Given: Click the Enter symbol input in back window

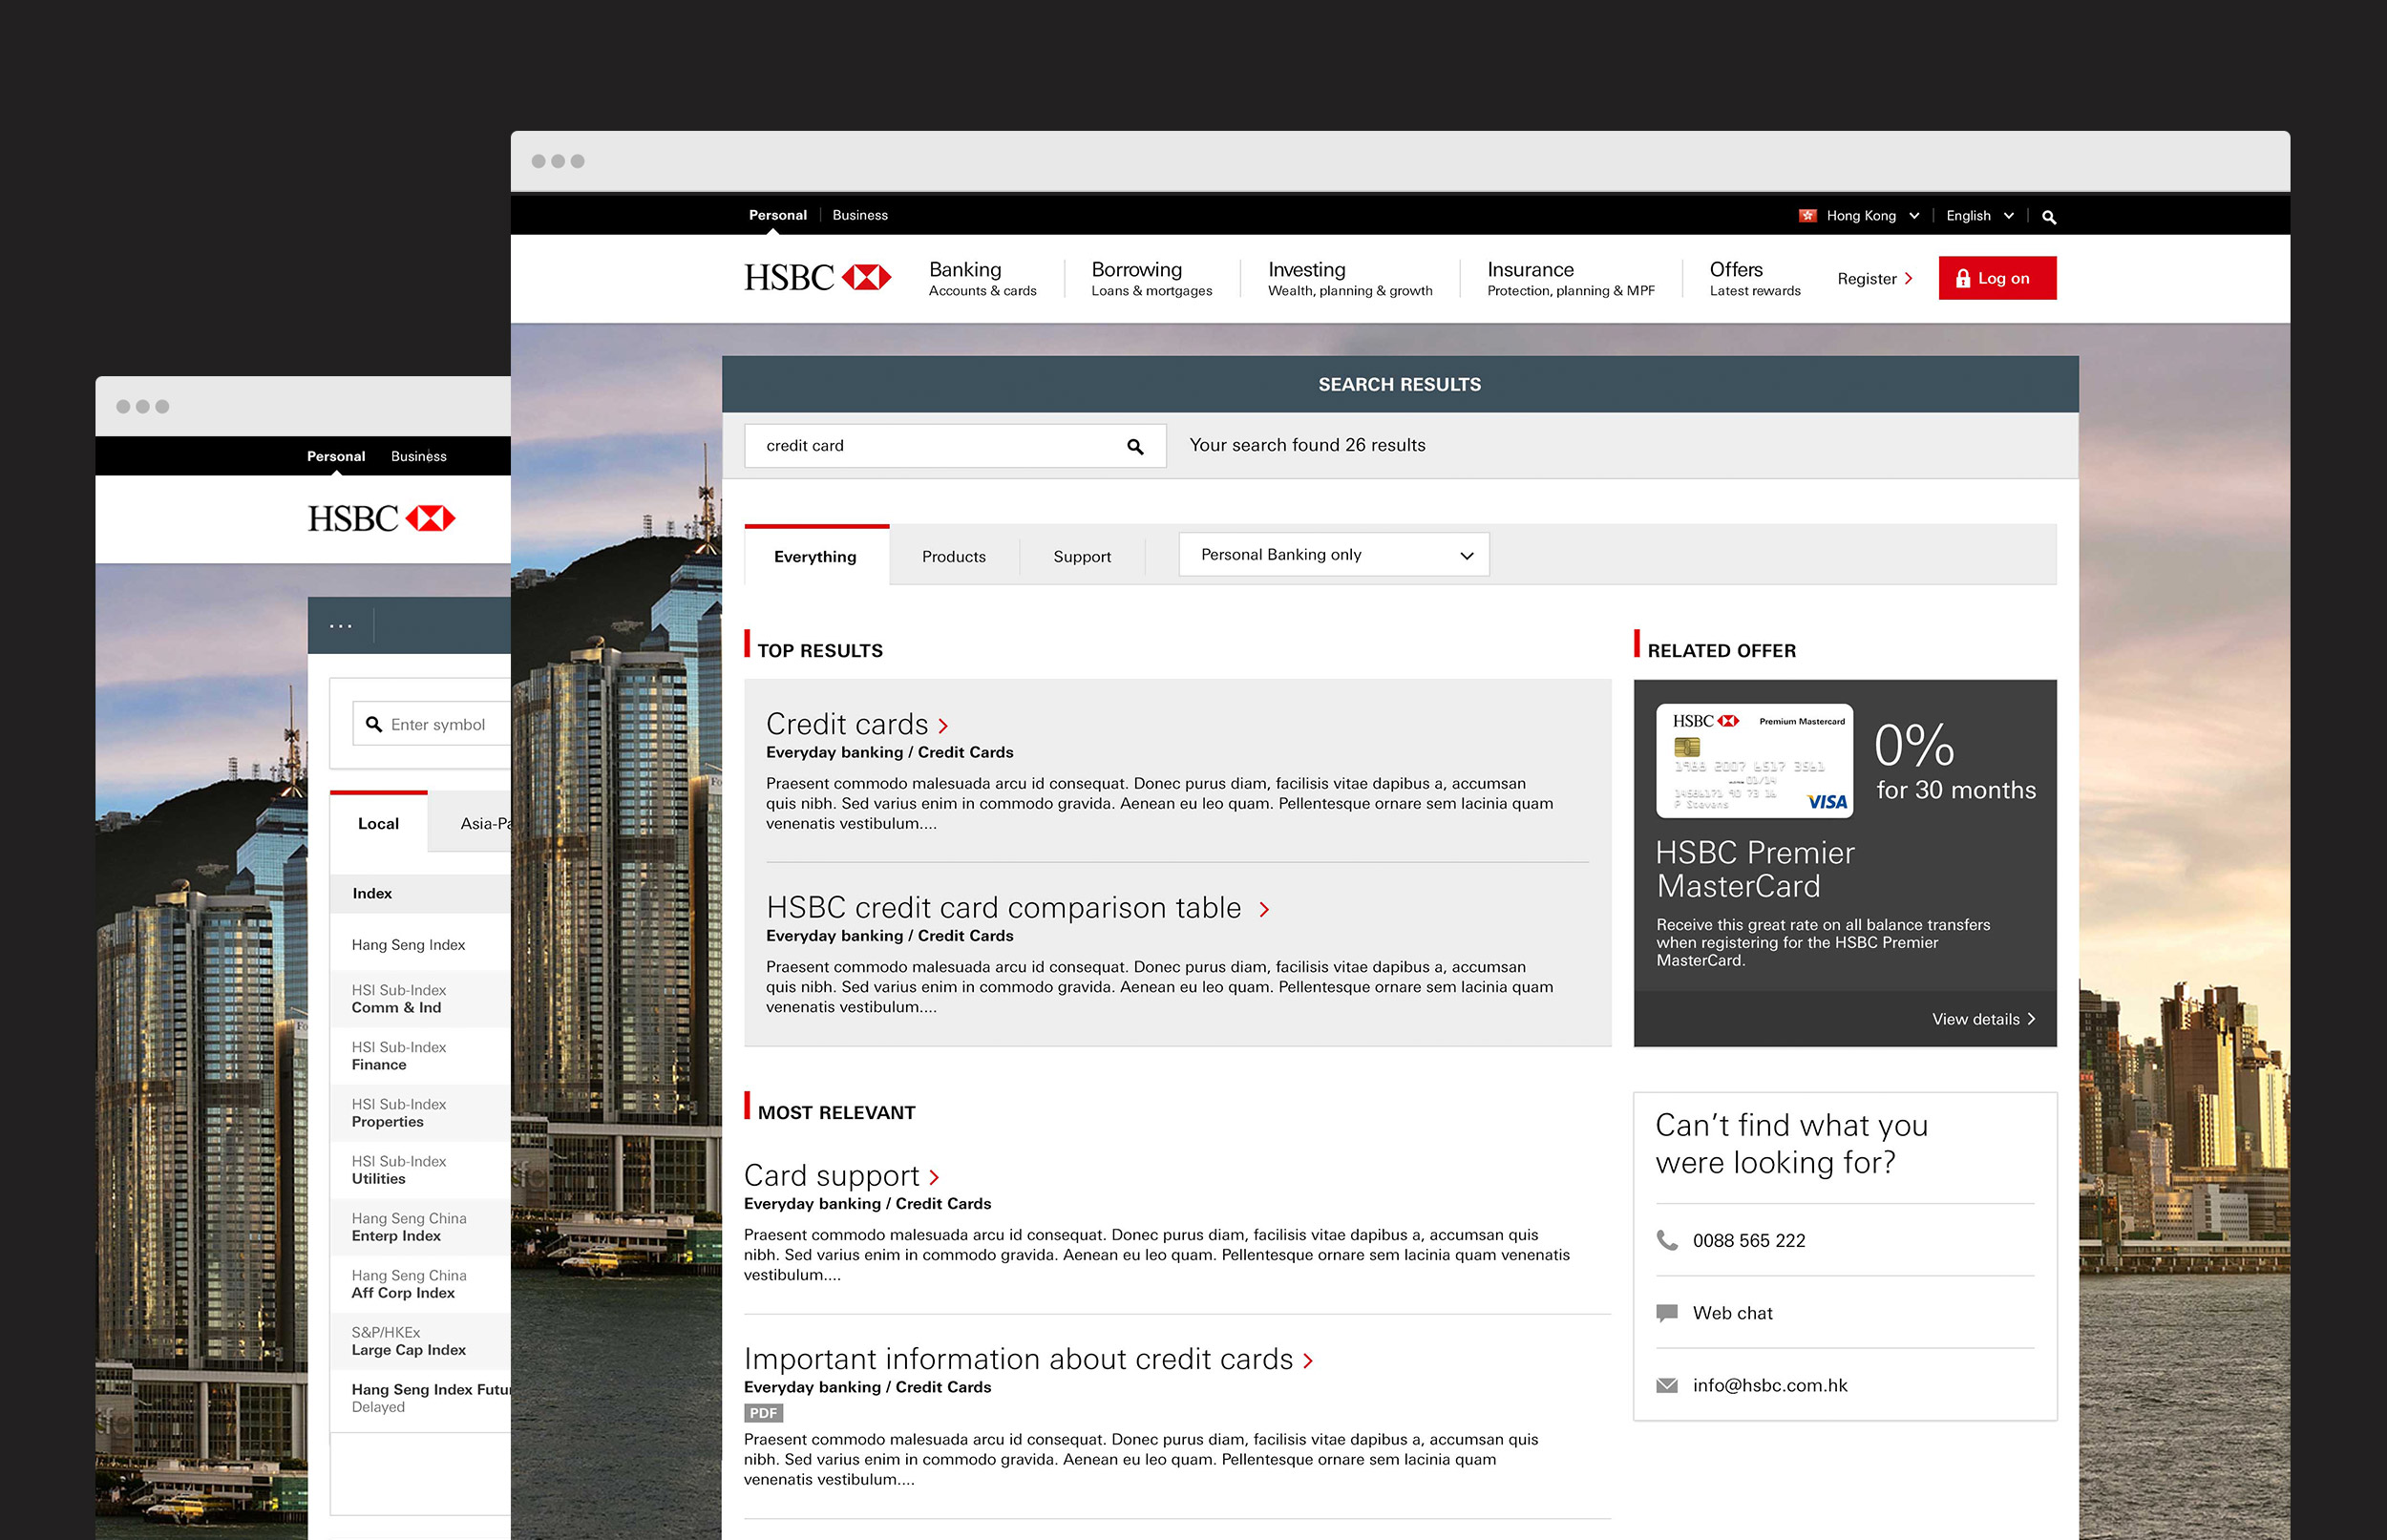Looking at the screenshot, I should click(x=431, y=724).
